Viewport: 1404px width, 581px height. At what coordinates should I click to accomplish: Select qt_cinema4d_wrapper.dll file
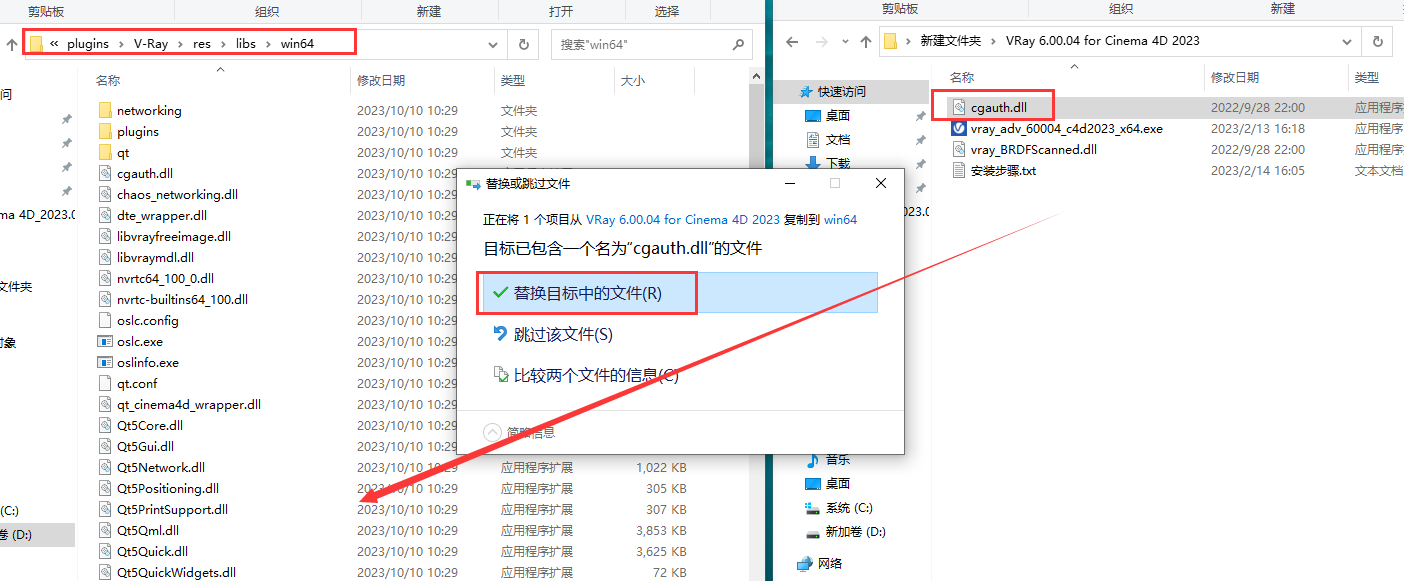(x=189, y=404)
